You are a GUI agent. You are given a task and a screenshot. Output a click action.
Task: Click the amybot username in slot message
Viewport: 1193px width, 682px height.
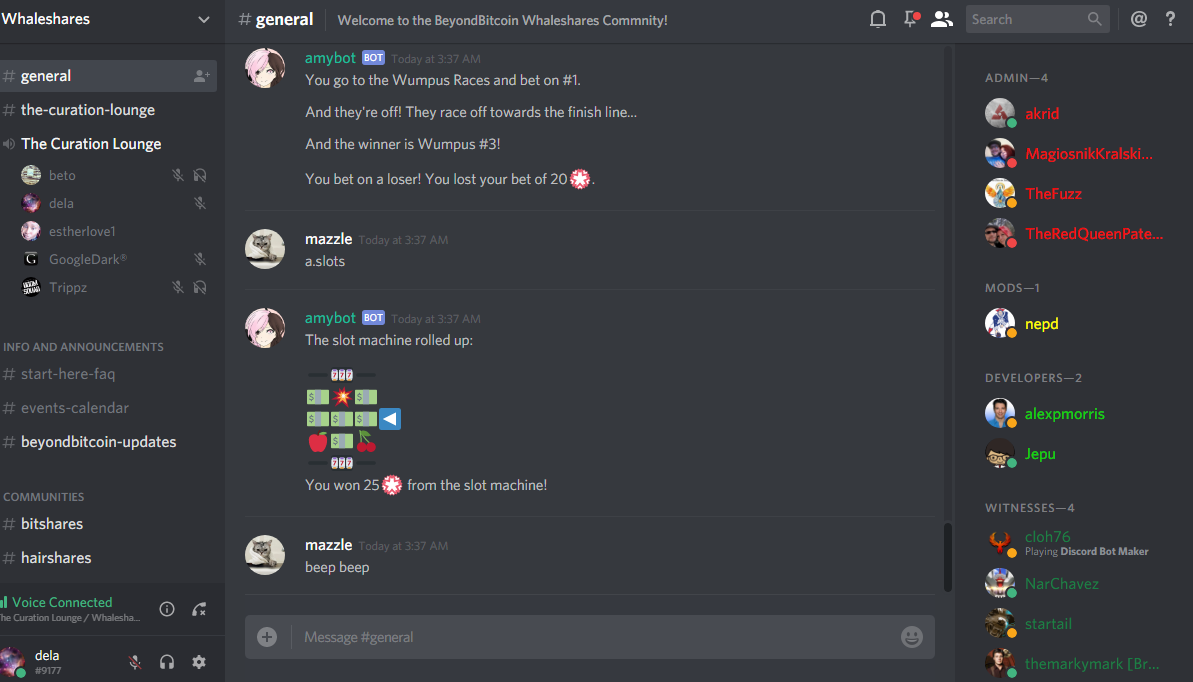coord(330,317)
